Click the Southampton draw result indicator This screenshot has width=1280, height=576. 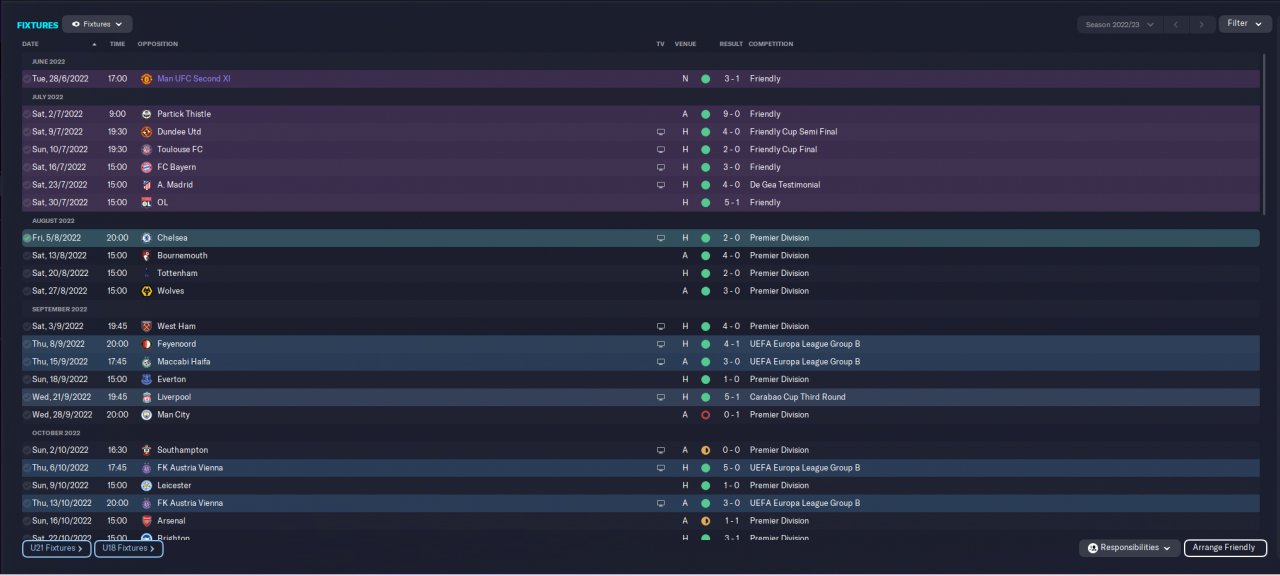coord(705,450)
